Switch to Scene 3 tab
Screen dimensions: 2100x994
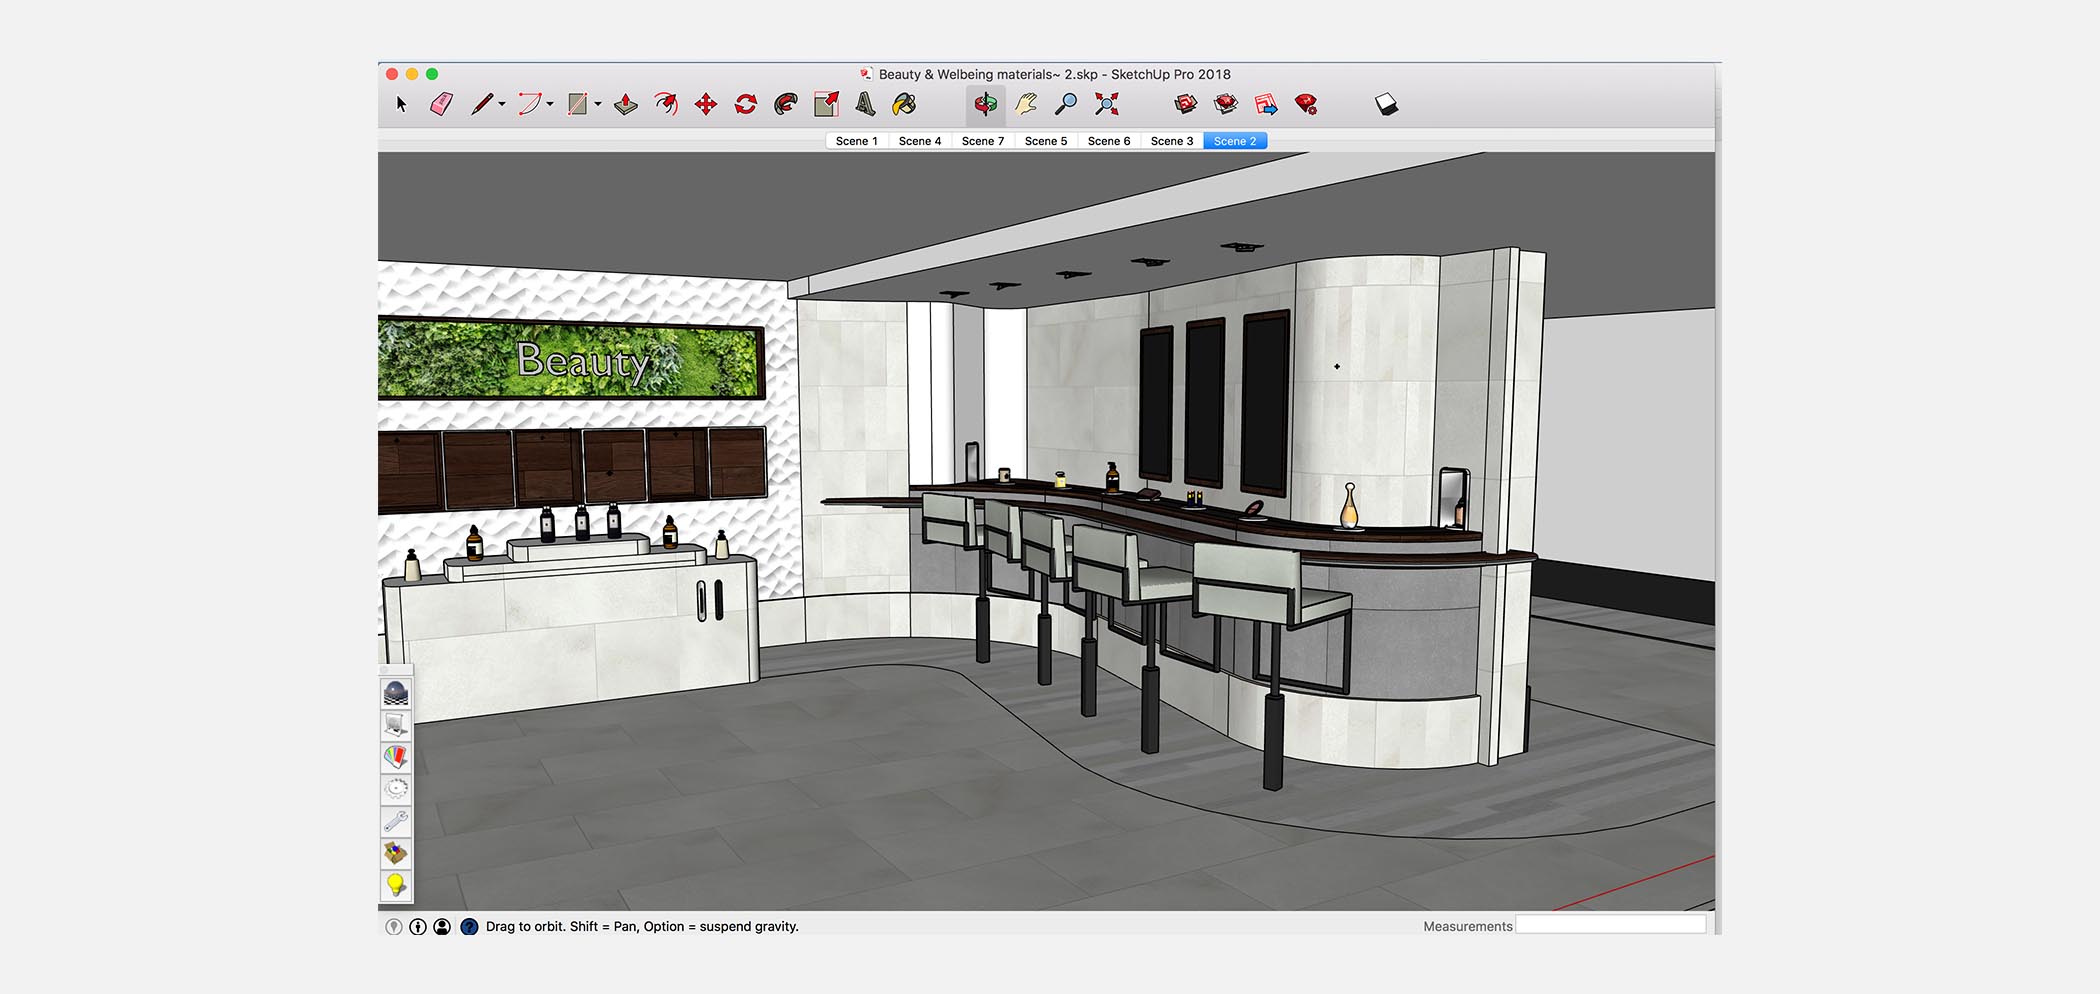coord(1172,141)
